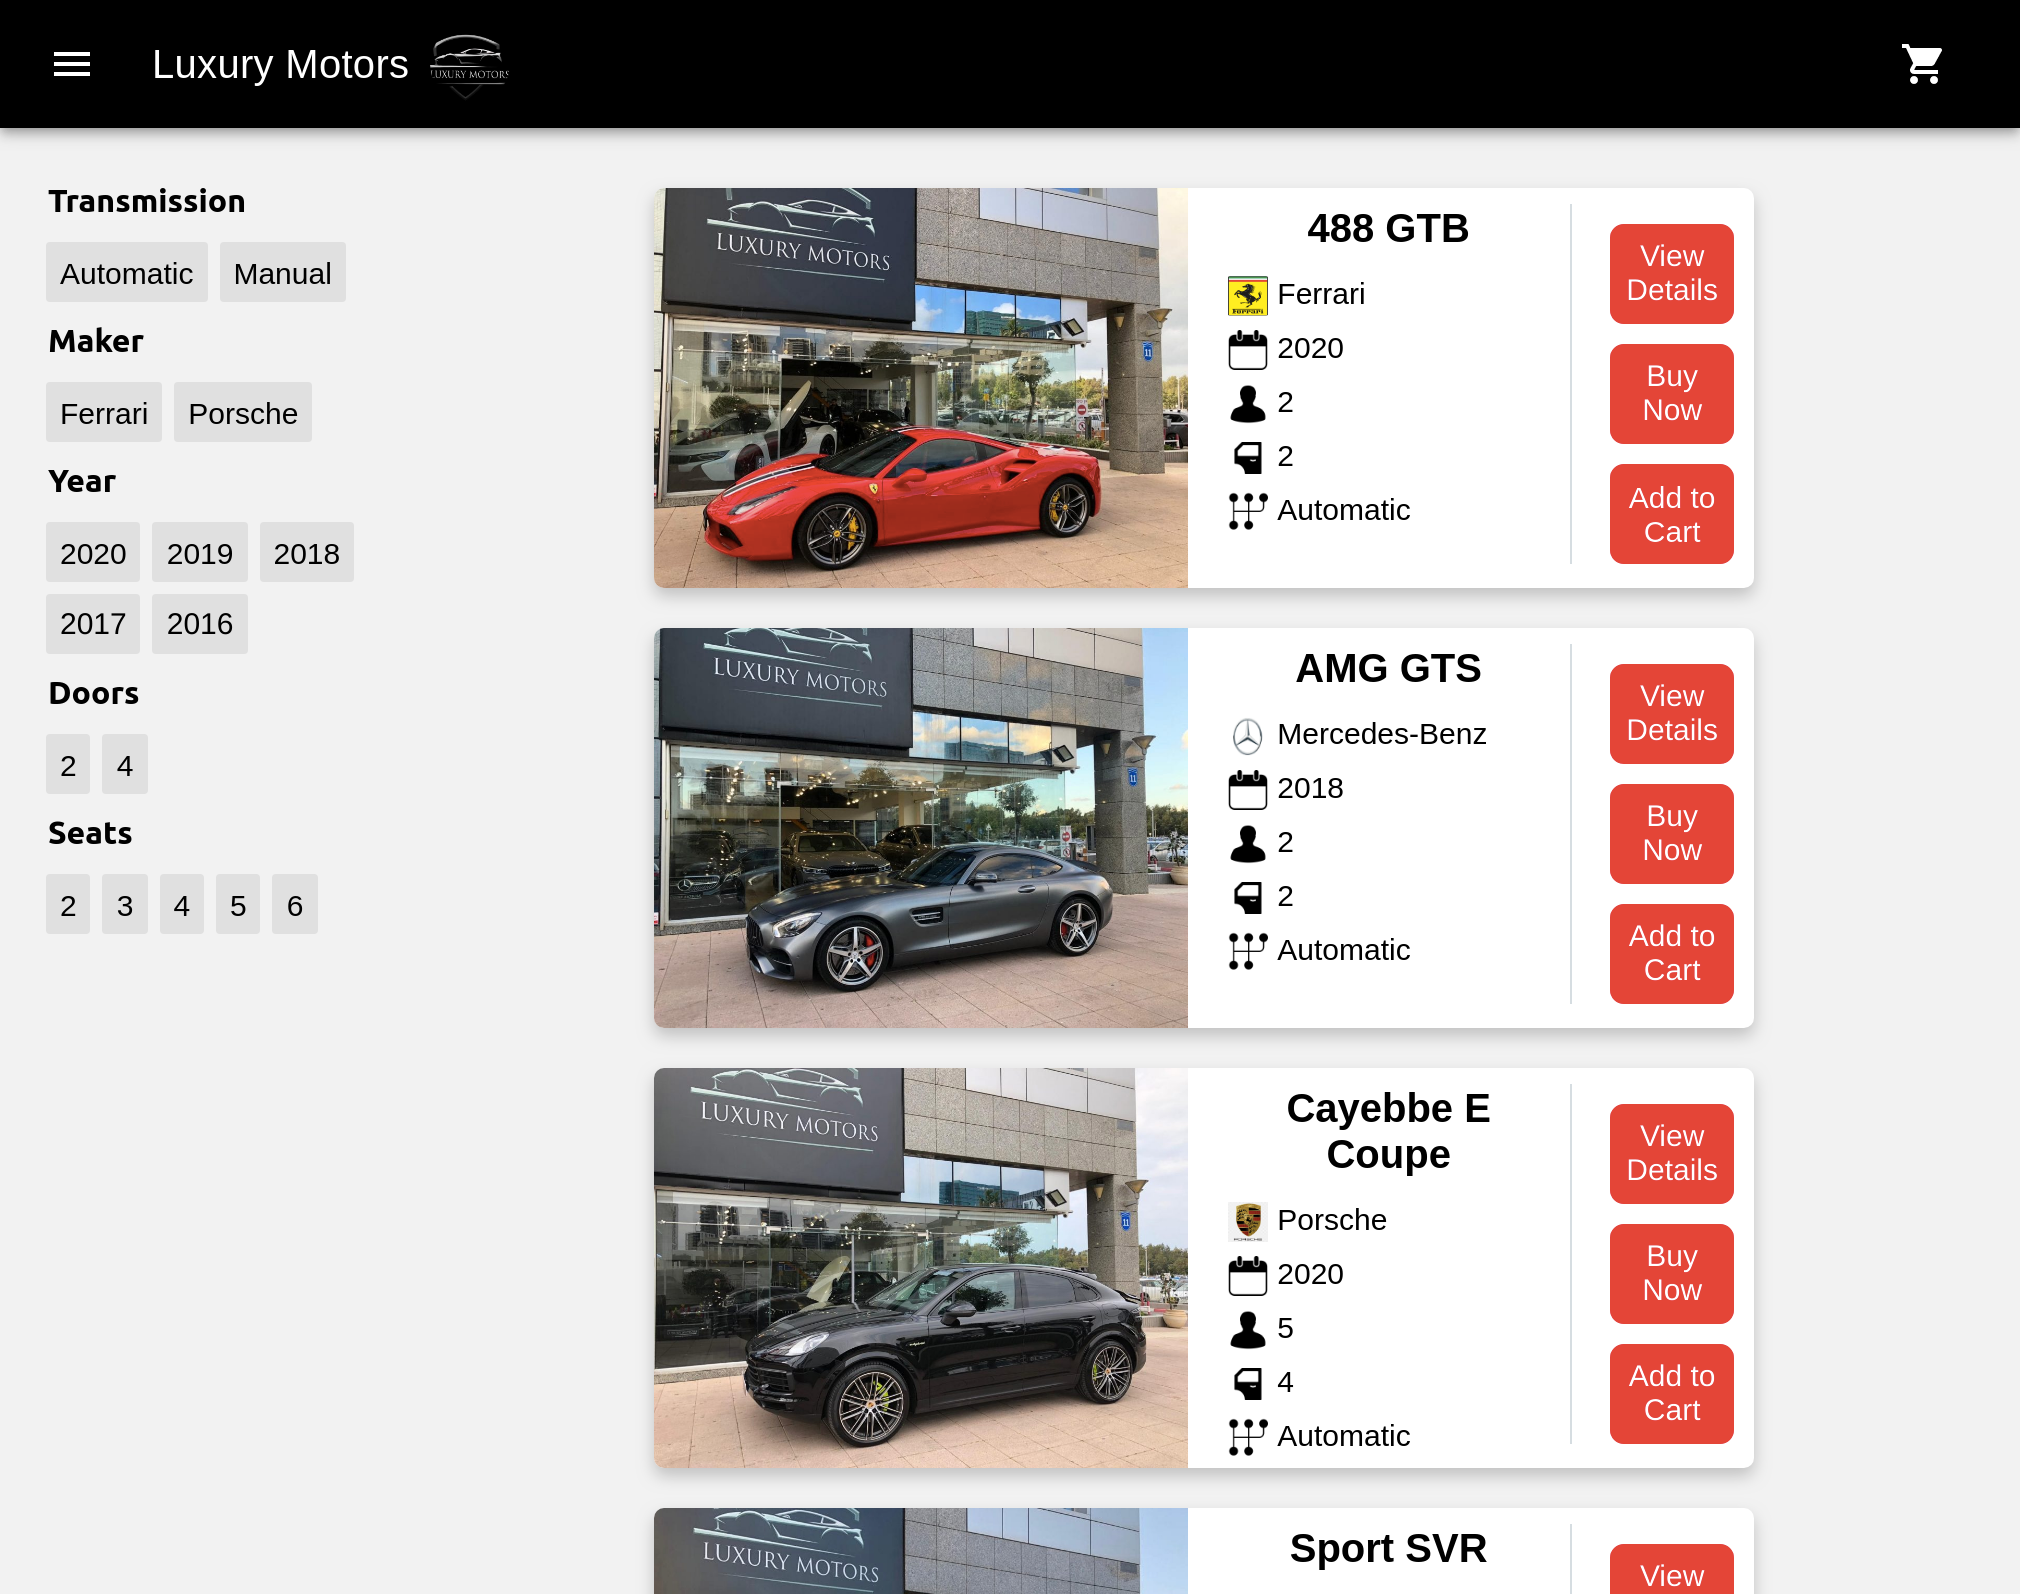Select the Ferrari maker filter
The height and width of the screenshot is (1594, 2020).
coord(104,412)
